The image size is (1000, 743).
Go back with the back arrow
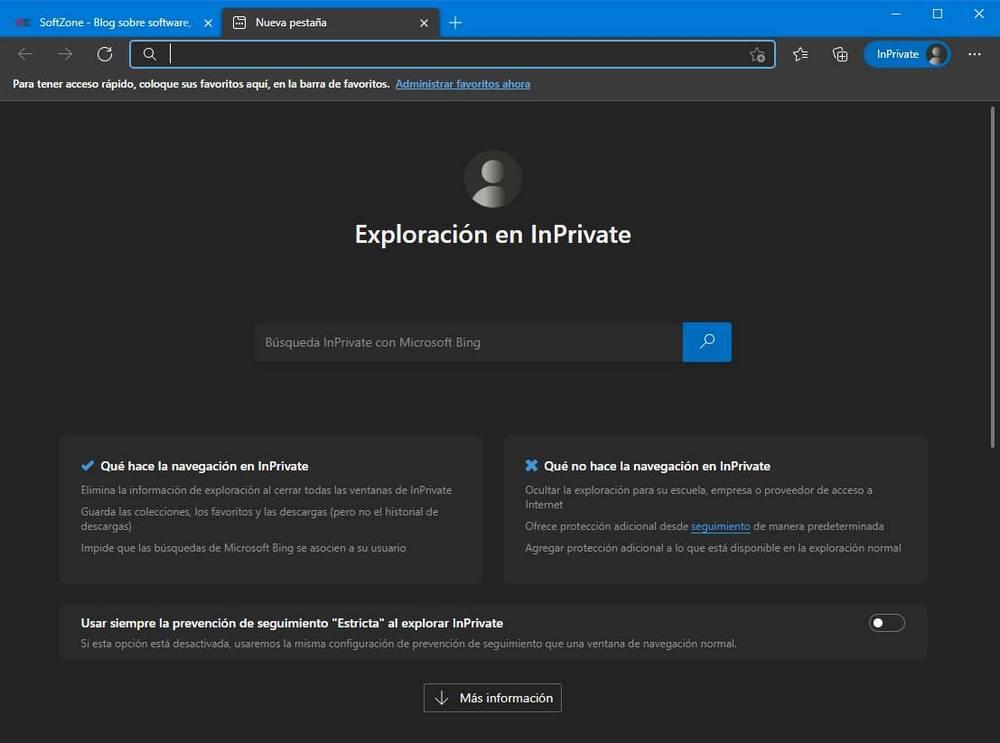[25, 54]
